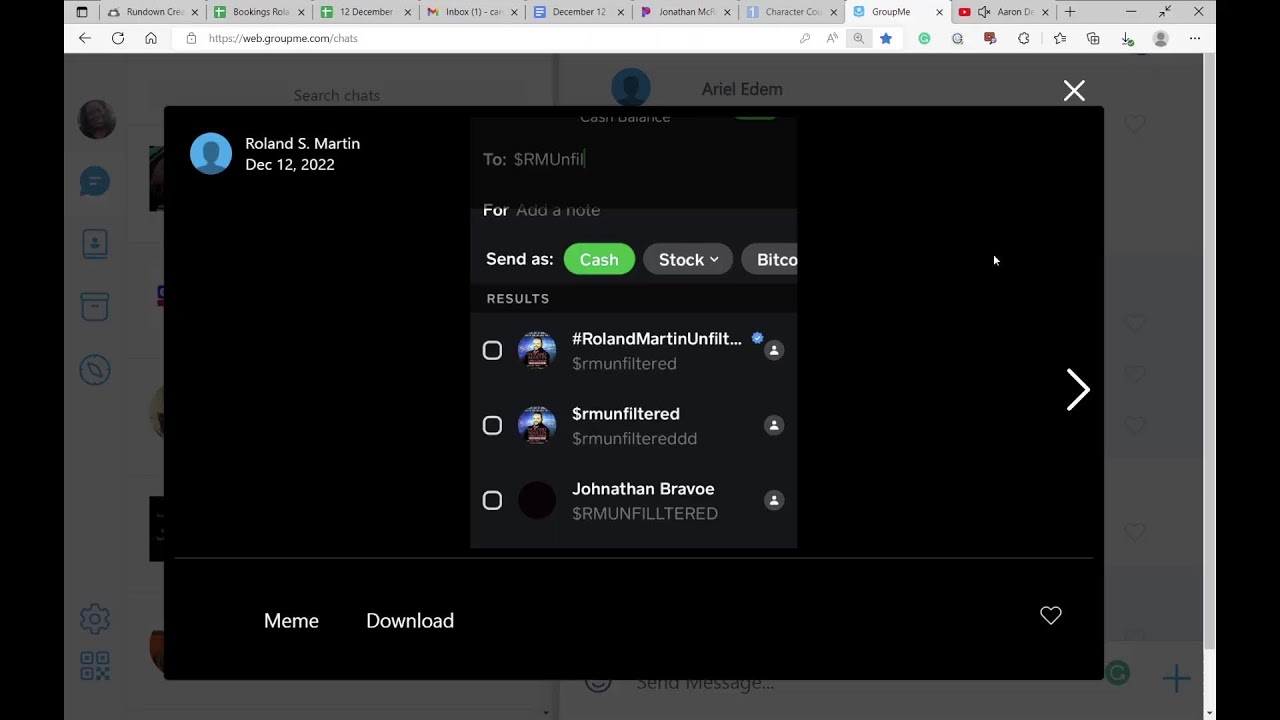This screenshot has width=1280, height=720.
Task: Open the Chats section in the GroupMe sidebar
Action: click(x=95, y=182)
